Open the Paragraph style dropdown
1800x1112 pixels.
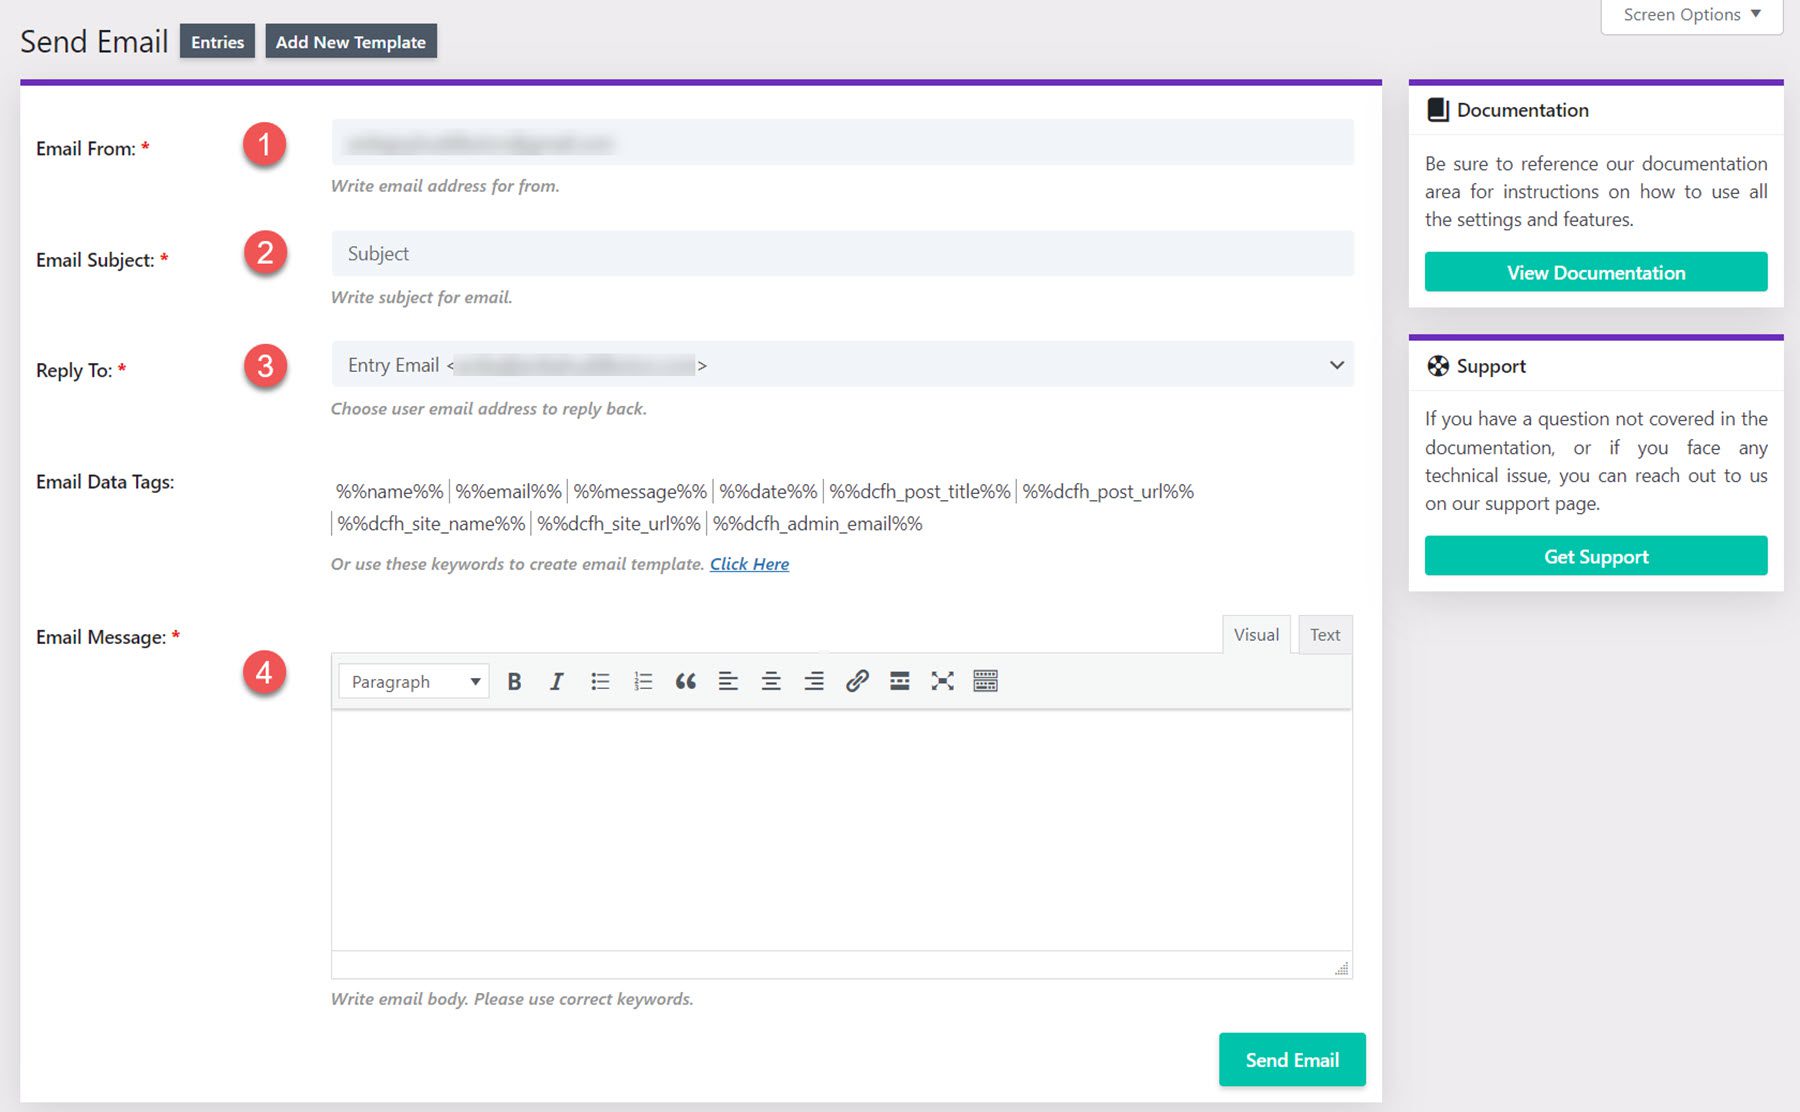[x=412, y=681]
